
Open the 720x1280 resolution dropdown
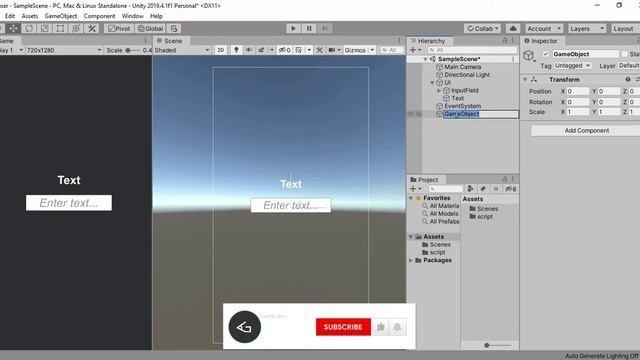point(64,50)
